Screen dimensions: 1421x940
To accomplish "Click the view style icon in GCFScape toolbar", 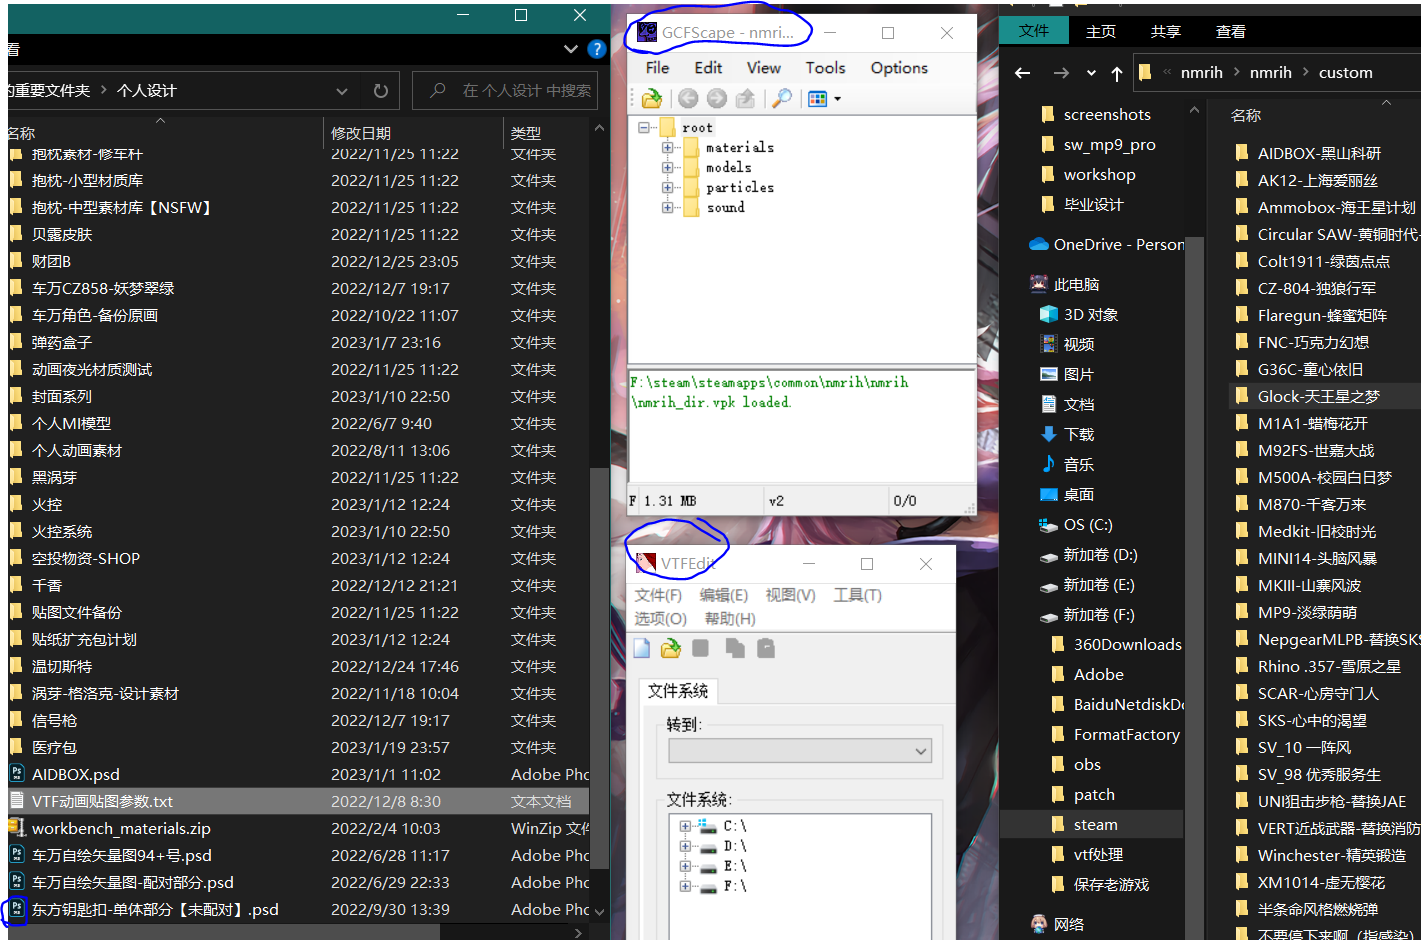I will tap(817, 98).
